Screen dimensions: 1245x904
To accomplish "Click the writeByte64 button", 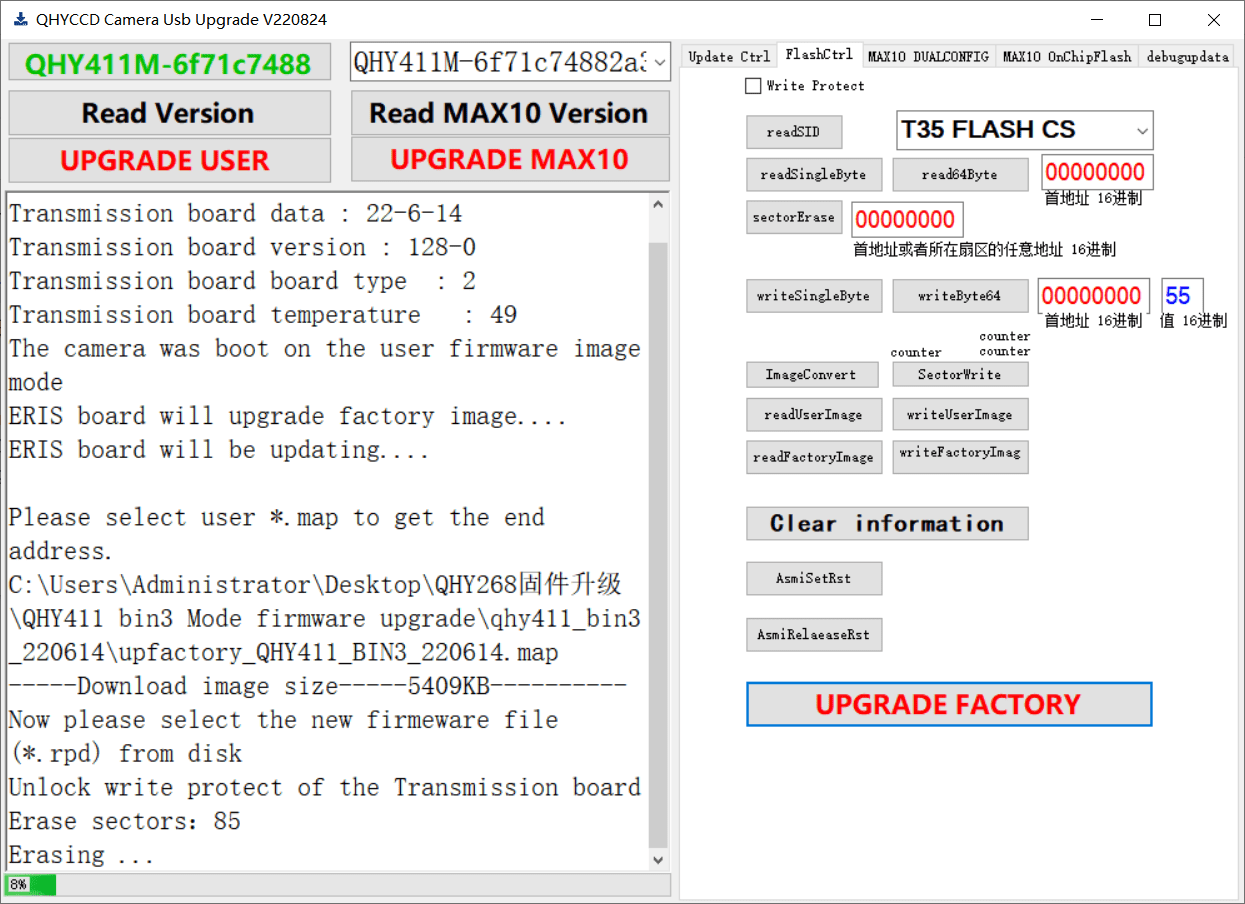I will [x=960, y=296].
